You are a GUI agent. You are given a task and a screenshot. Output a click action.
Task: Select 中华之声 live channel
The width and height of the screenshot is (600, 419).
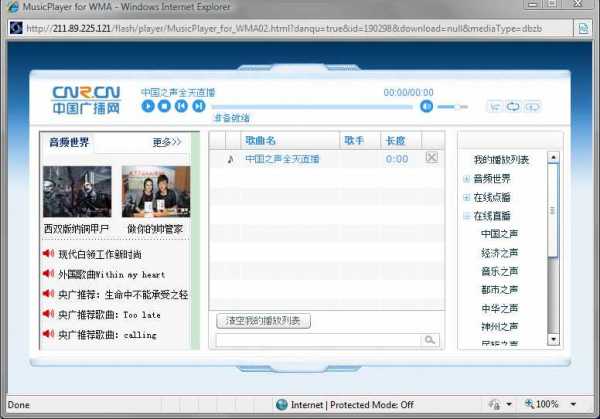pos(499,308)
